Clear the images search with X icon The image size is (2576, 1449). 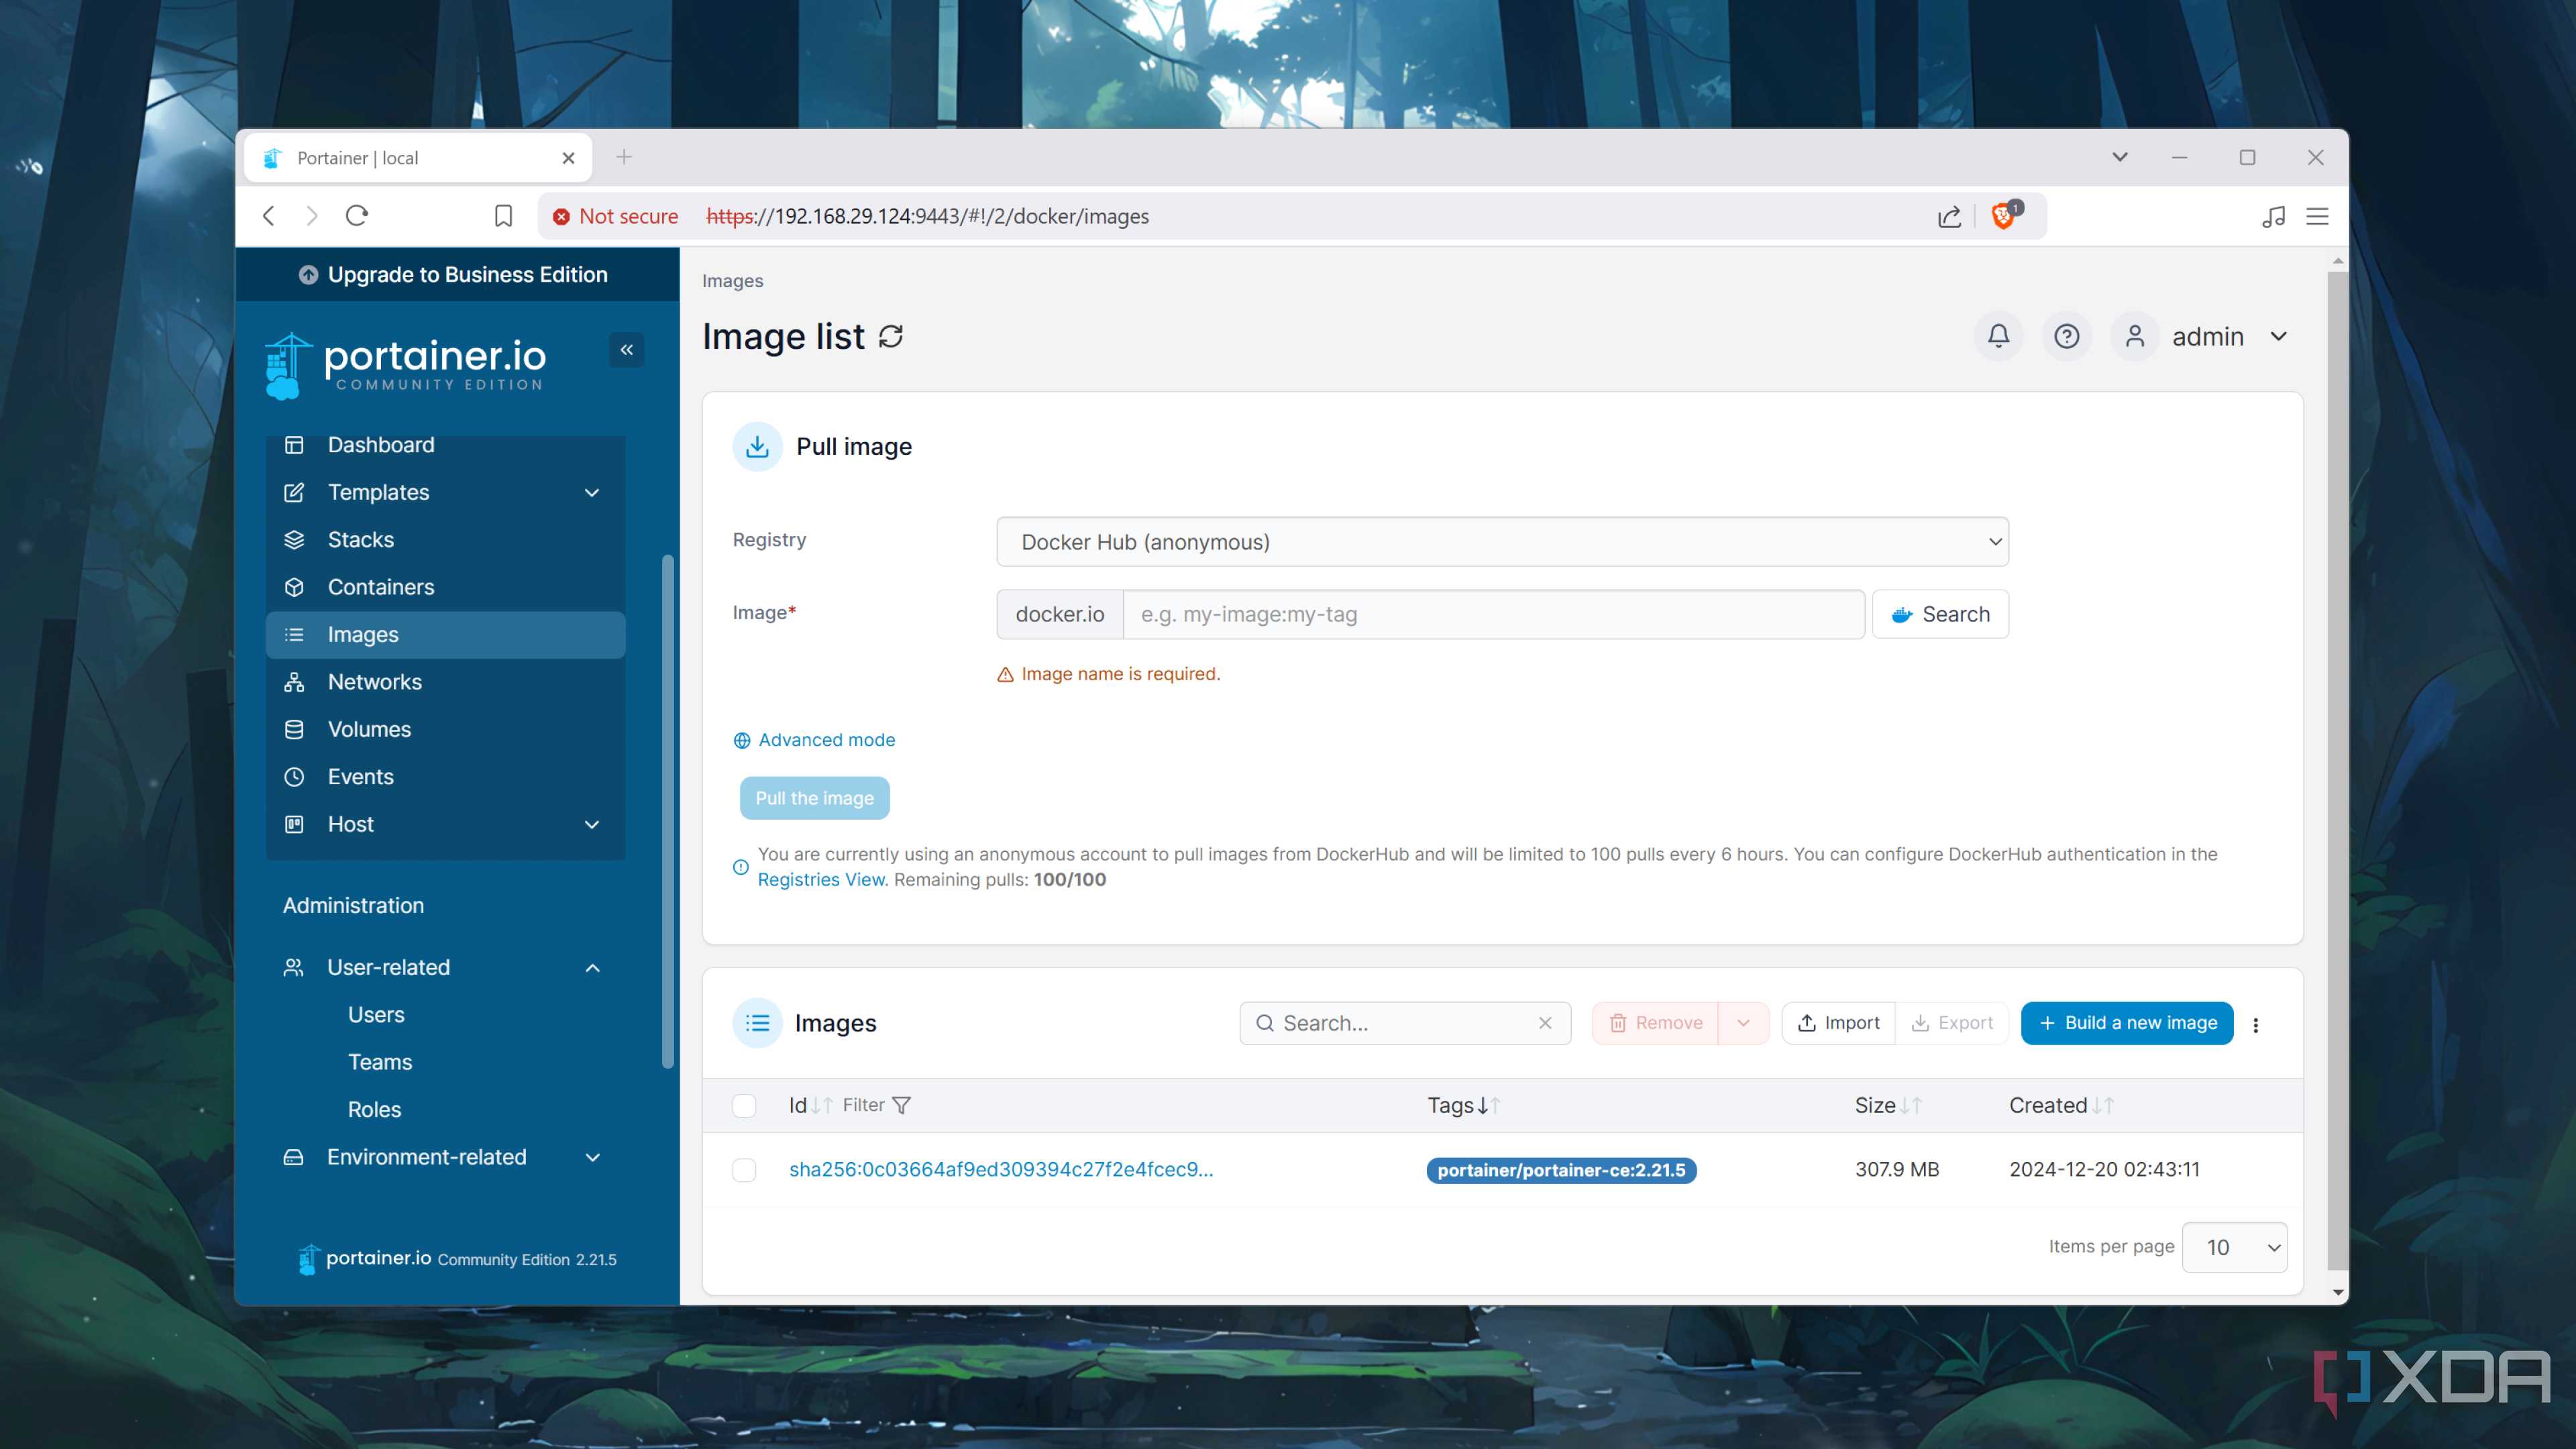[1544, 1023]
